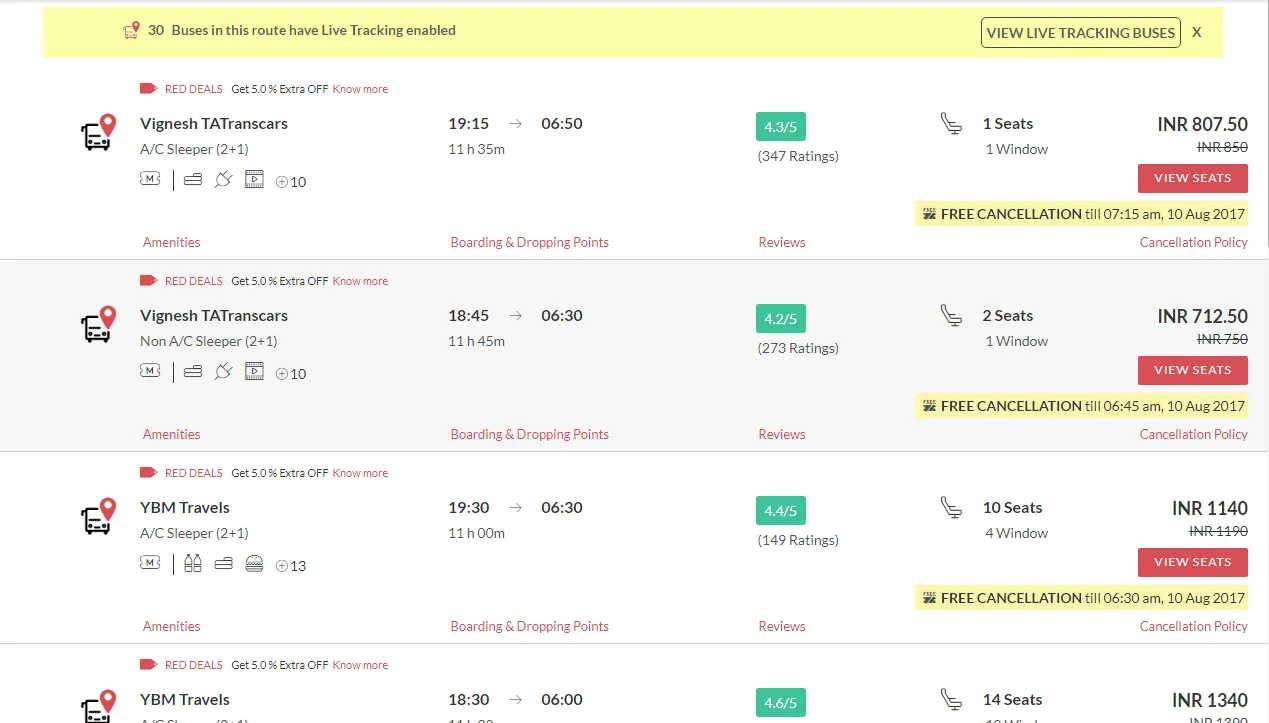Click the seat icon beside 10 Seats
The width and height of the screenshot is (1269, 723).
[x=951, y=508]
